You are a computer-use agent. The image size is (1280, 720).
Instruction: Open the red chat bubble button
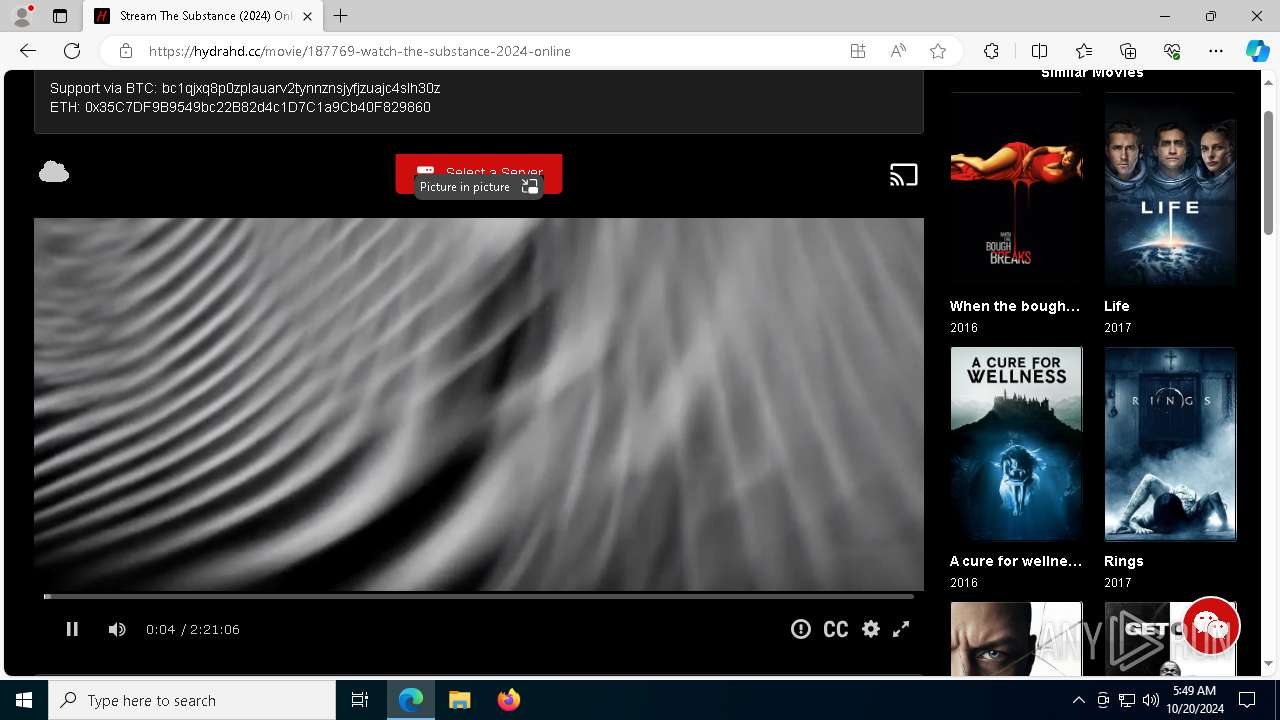1210,627
